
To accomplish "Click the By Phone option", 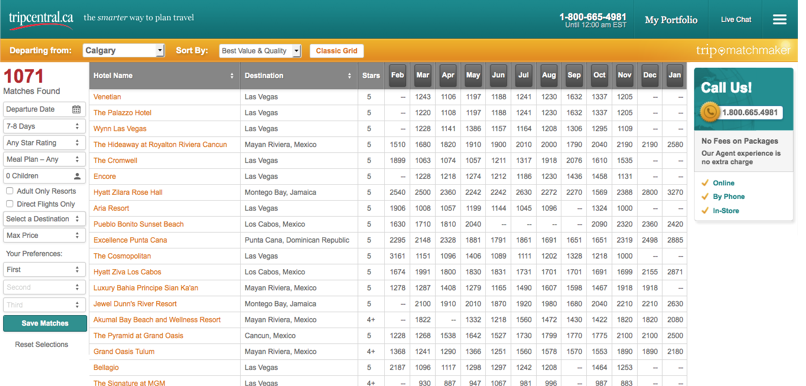I will pyautogui.click(x=728, y=196).
